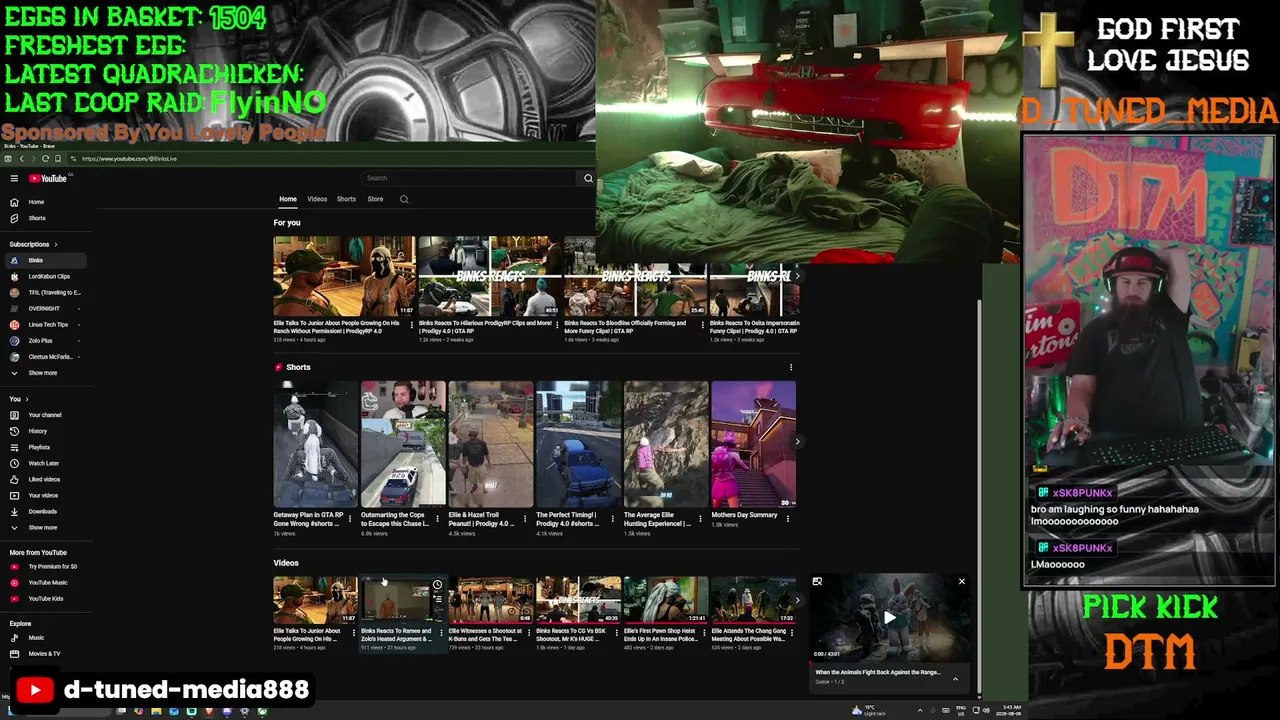Image resolution: width=1280 pixels, height=720 pixels.
Task: Open Linus Tech Tips subscription
Action: (45, 324)
